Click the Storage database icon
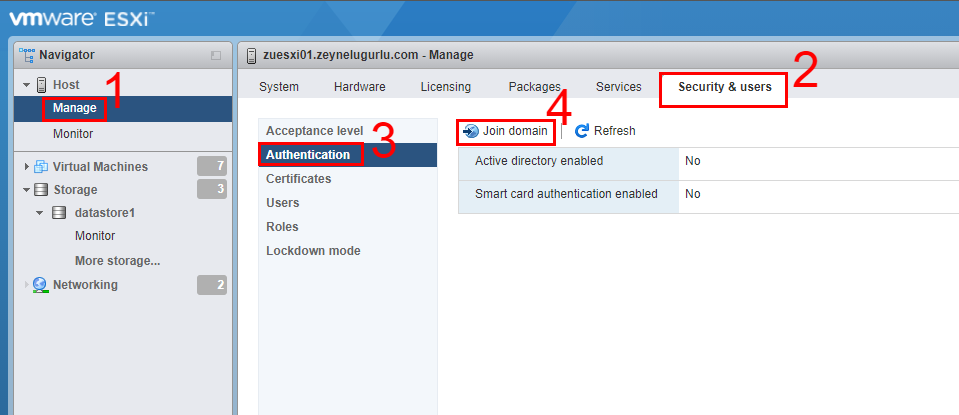The height and width of the screenshot is (415, 959). [41, 190]
